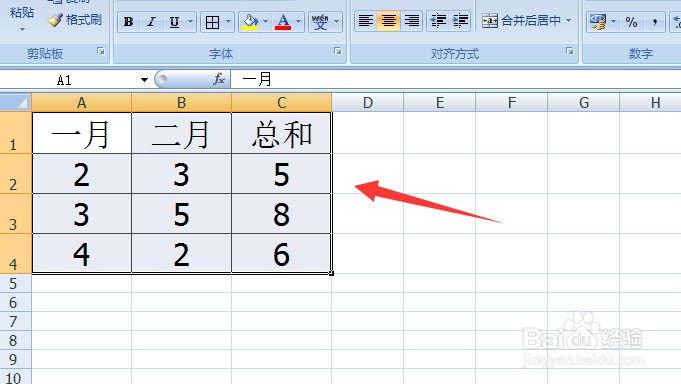Select cell A1 containing 一月
681x384 pixels.
pyautogui.click(x=82, y=133)
